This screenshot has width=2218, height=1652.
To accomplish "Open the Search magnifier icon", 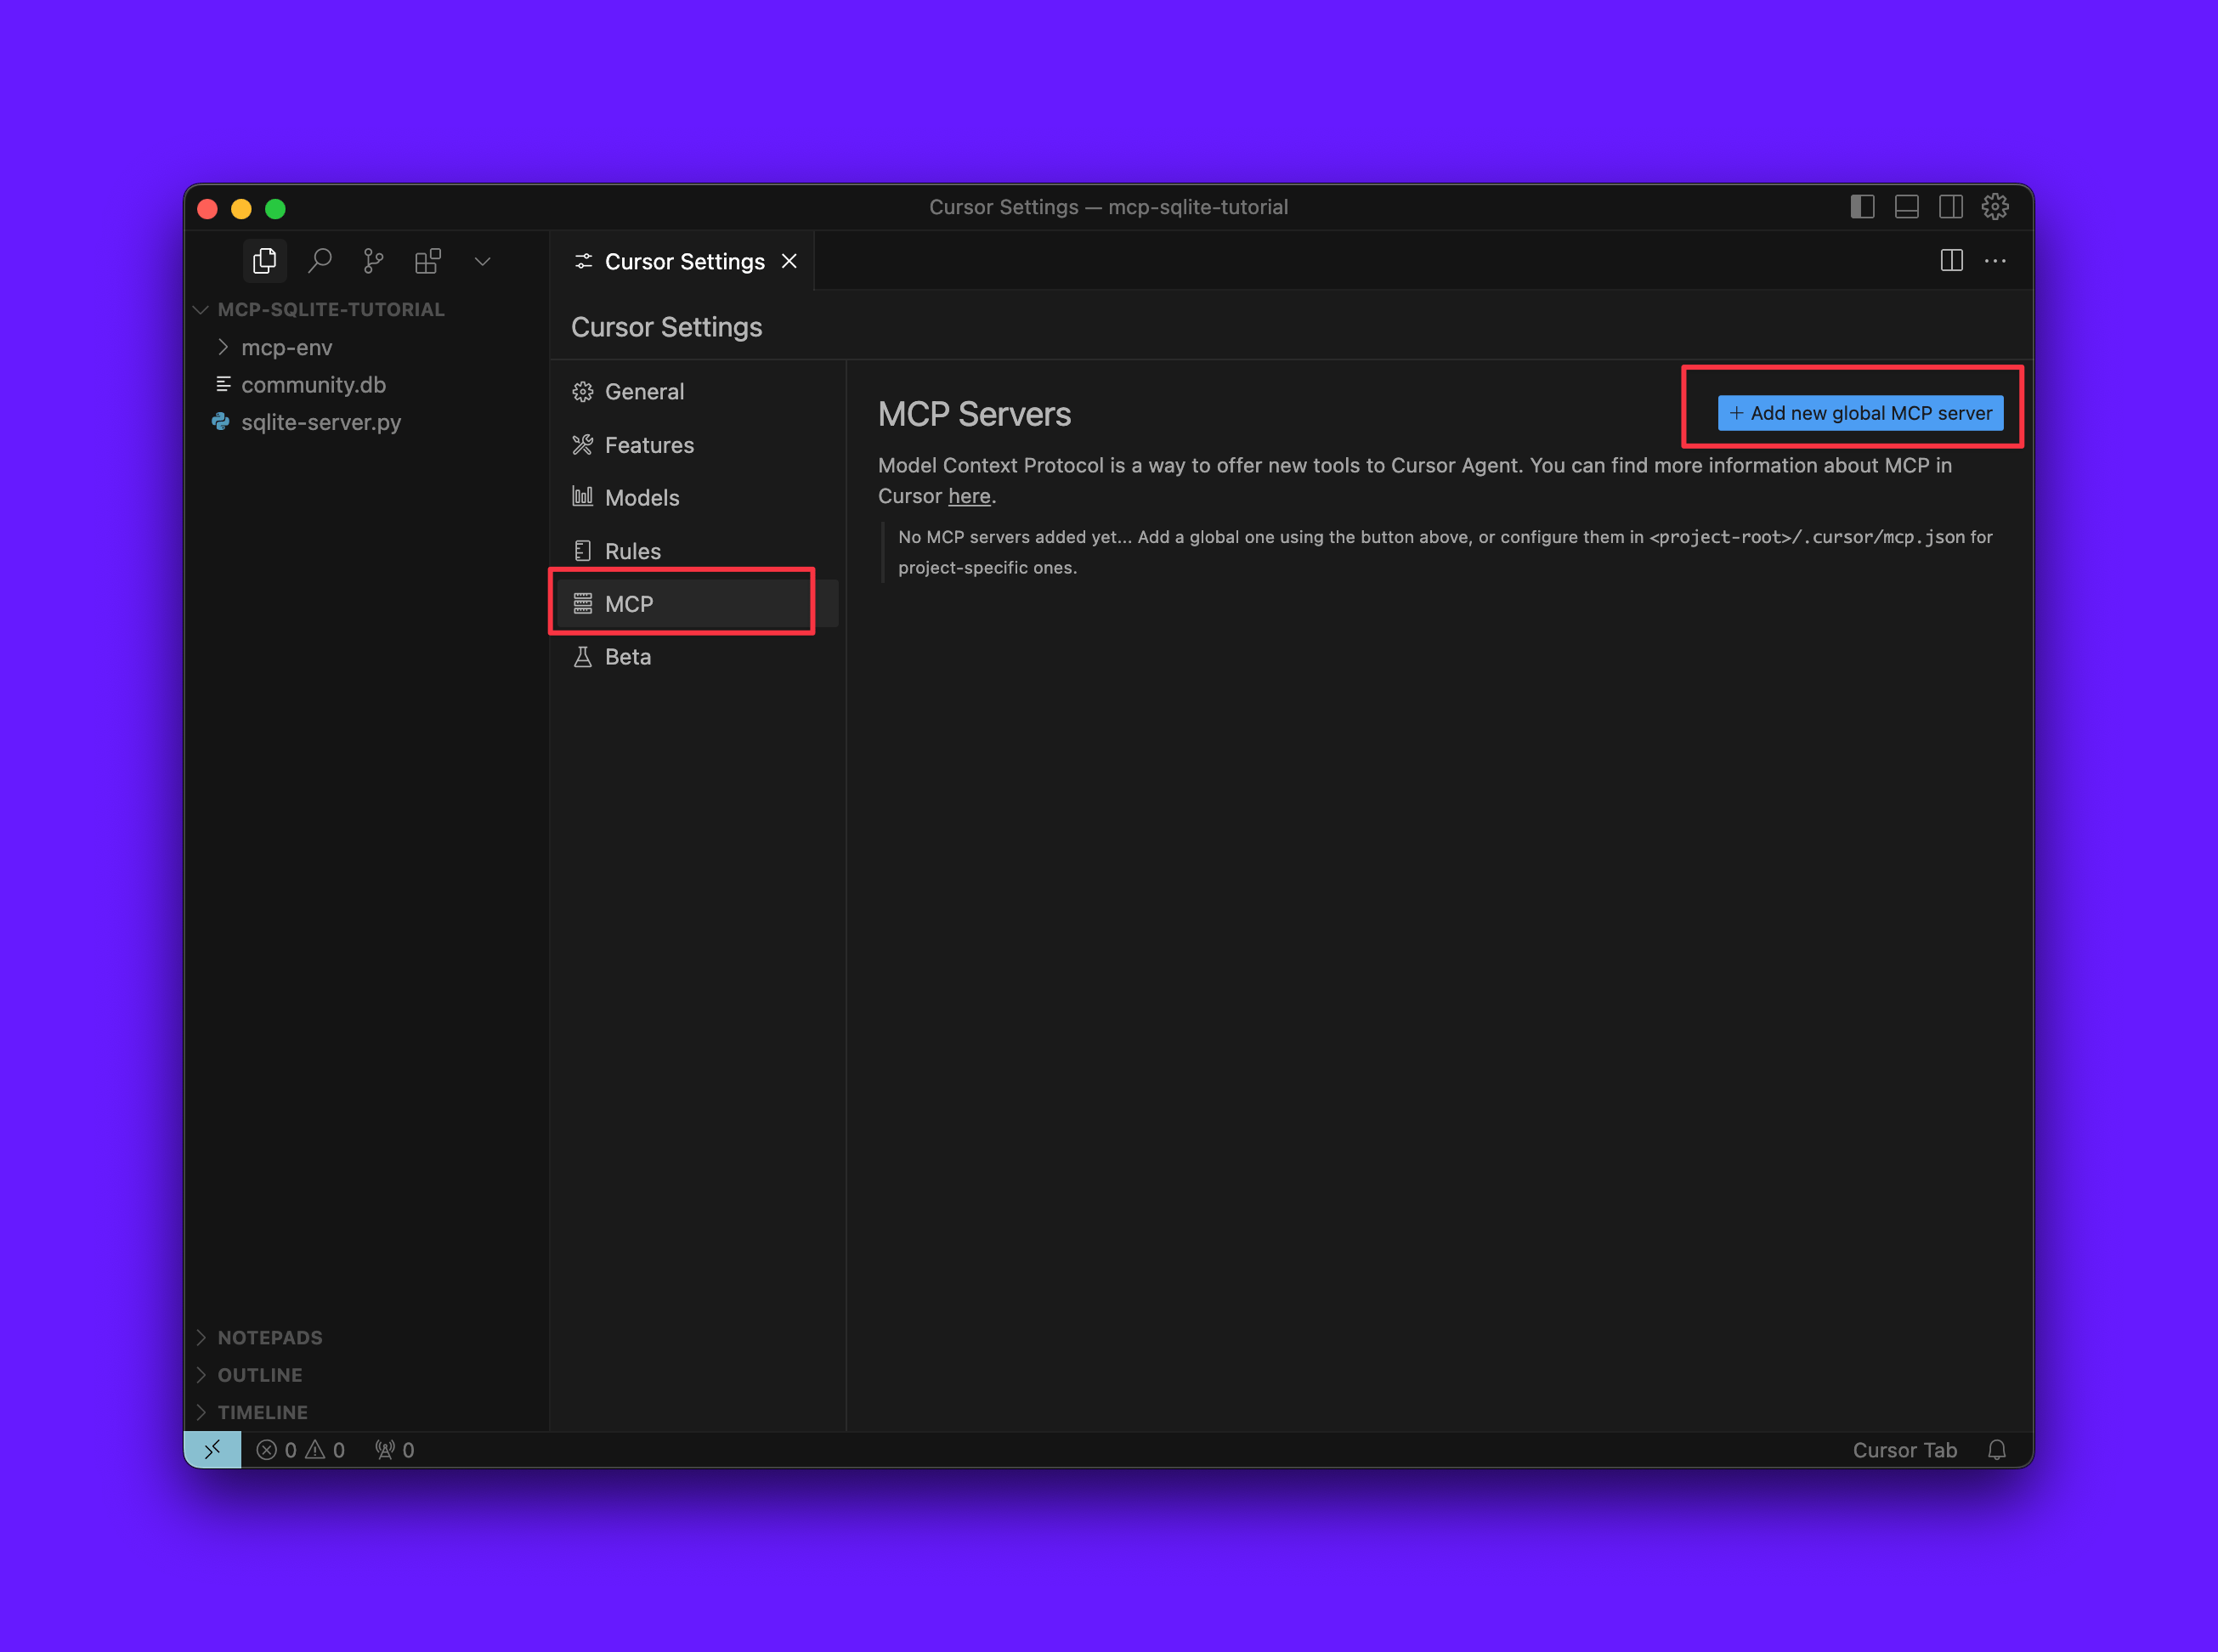I will (319, 261).
